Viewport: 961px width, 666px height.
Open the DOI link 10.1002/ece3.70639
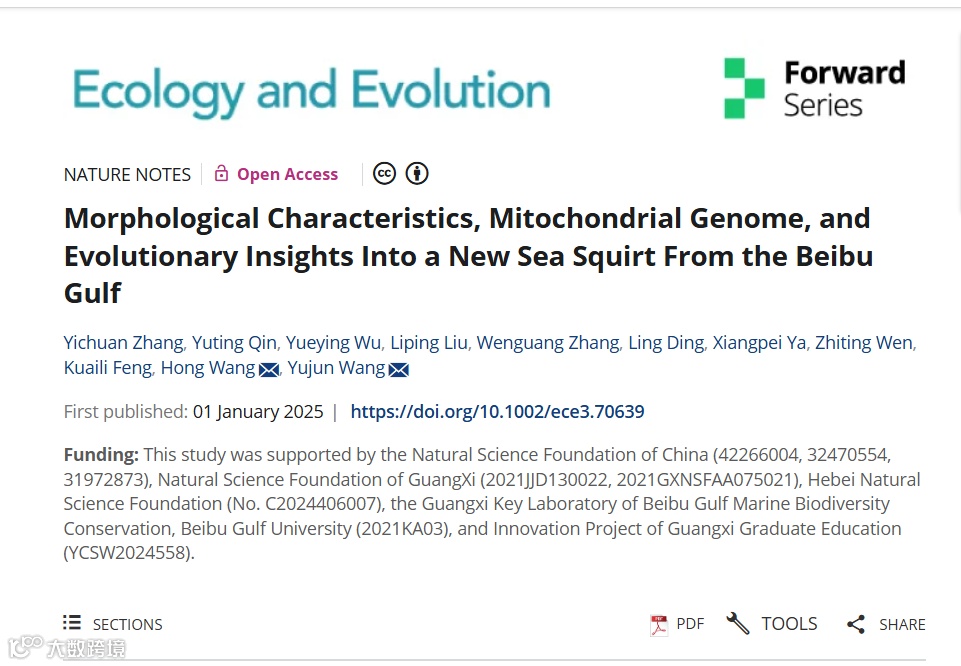pyautogui.click(x=497, y=411)
